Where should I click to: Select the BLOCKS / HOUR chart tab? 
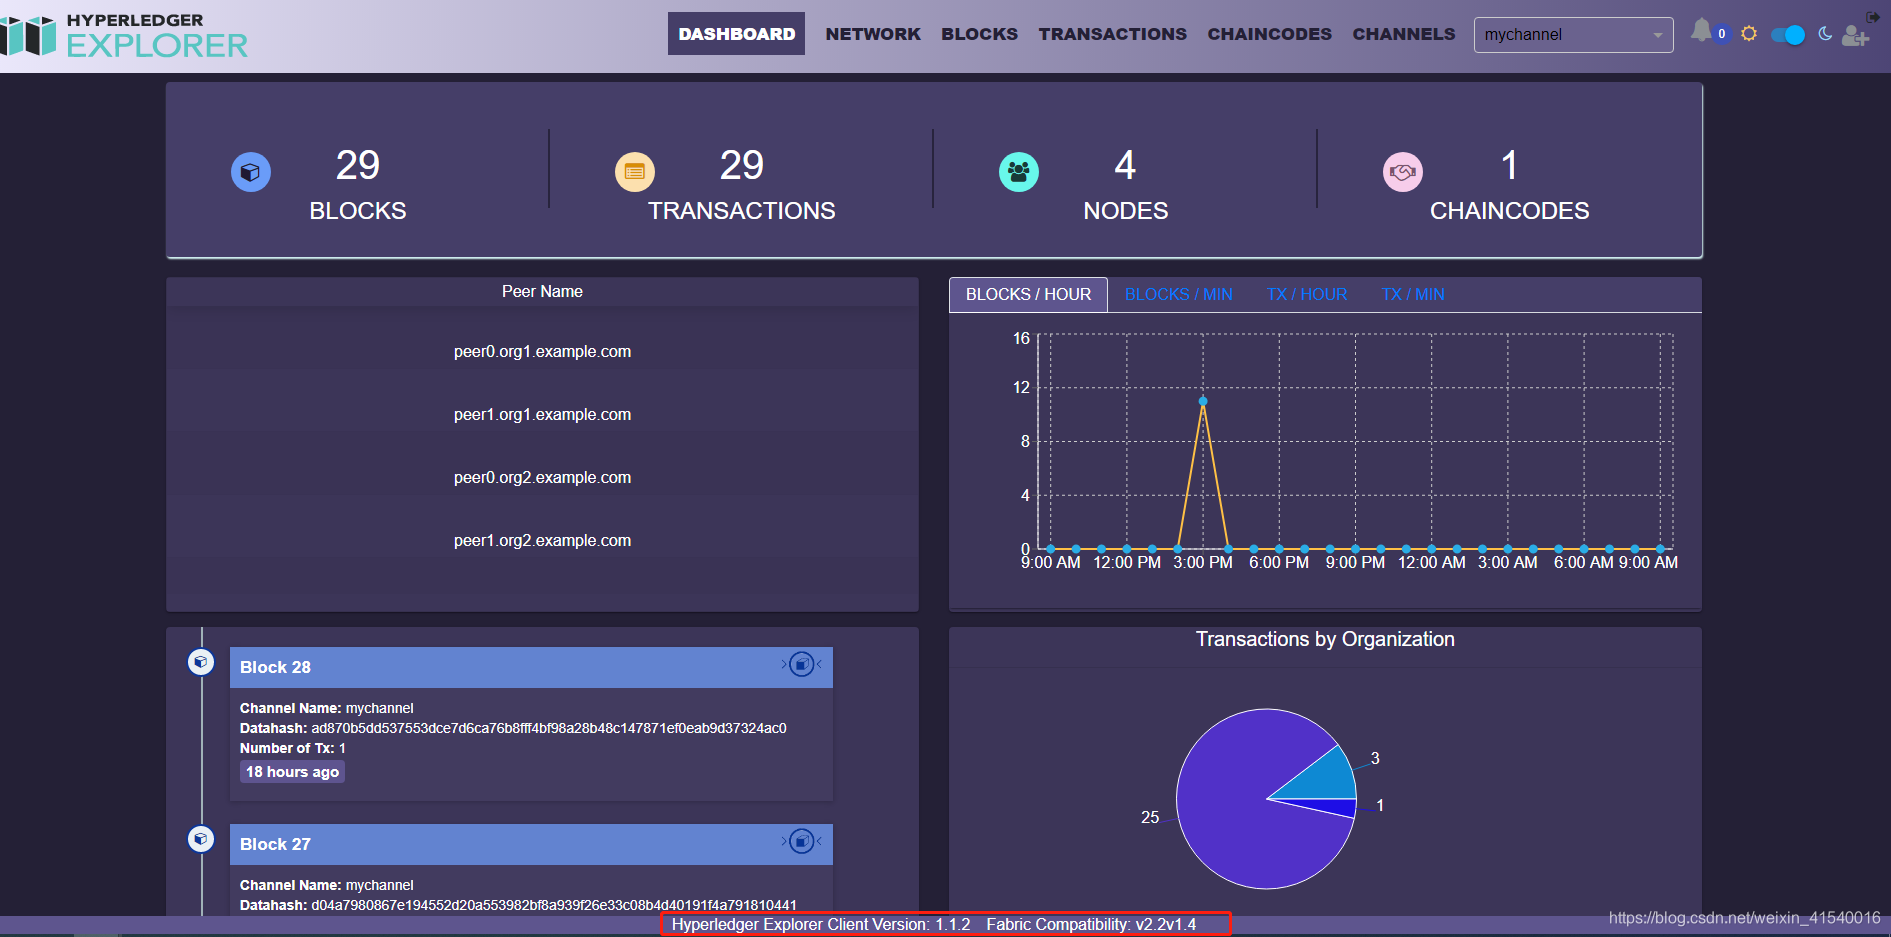1028,295
